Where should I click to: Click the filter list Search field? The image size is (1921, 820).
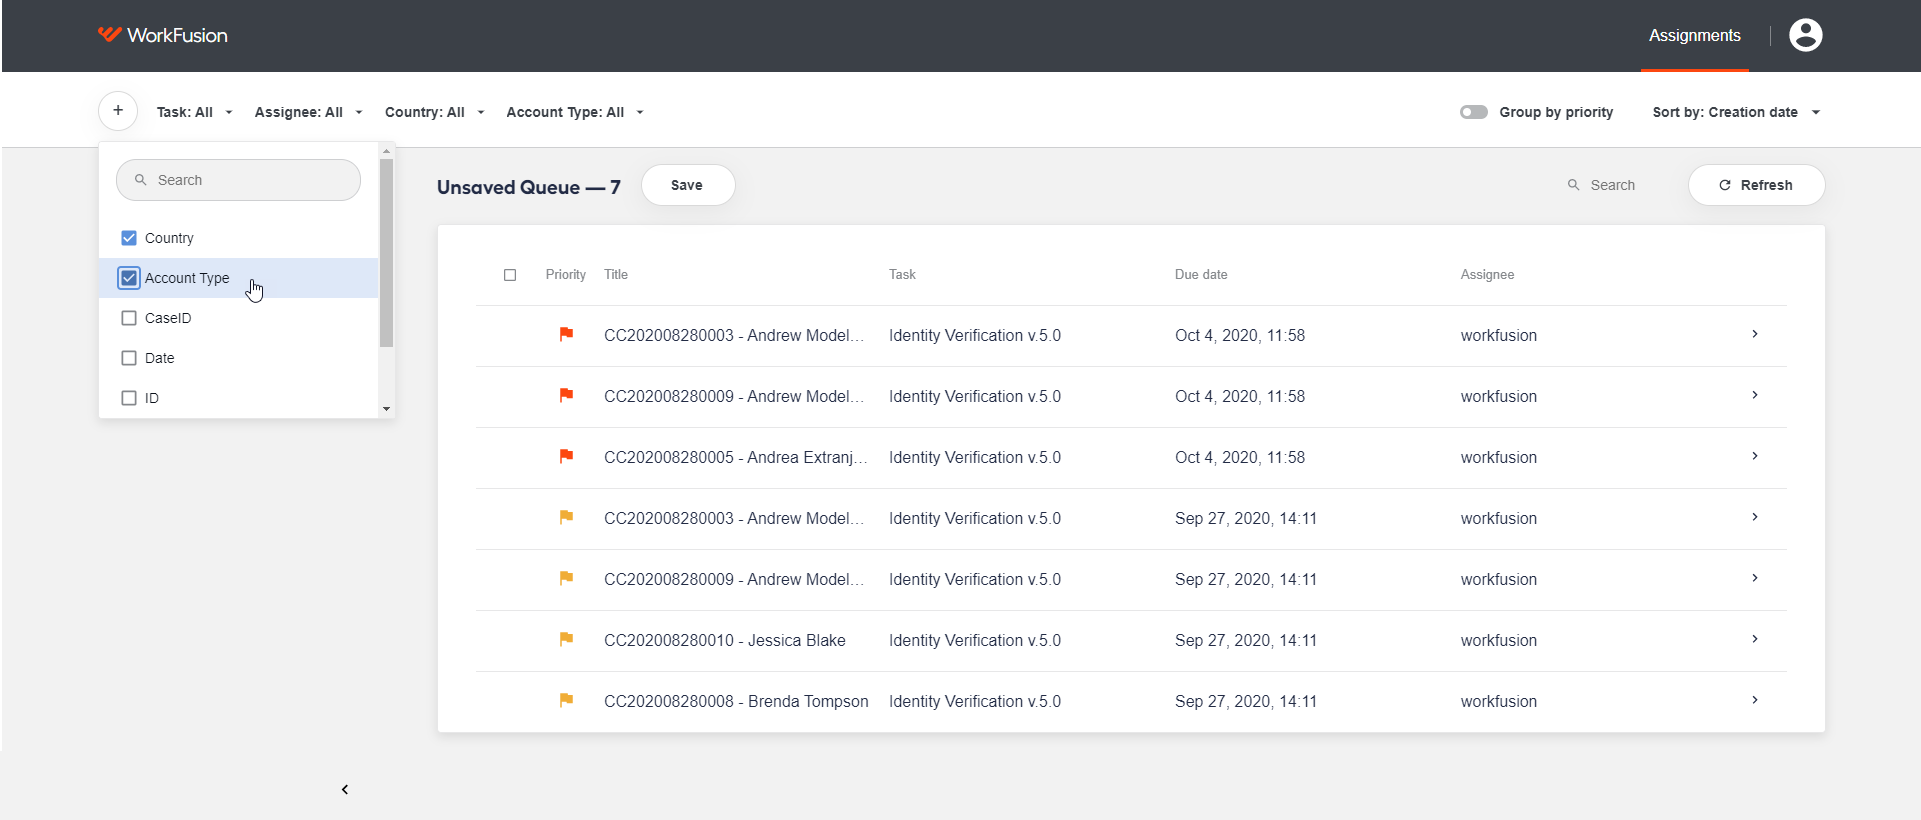click(x=238, y=180)
